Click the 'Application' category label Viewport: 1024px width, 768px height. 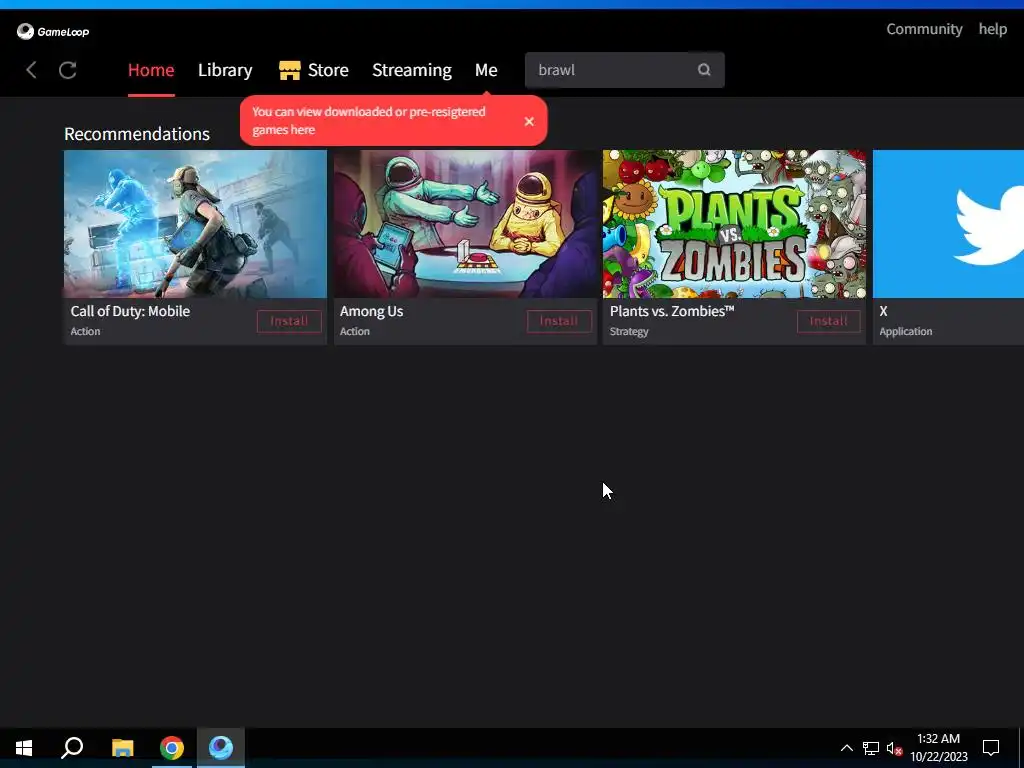click(x=905, y=332)
